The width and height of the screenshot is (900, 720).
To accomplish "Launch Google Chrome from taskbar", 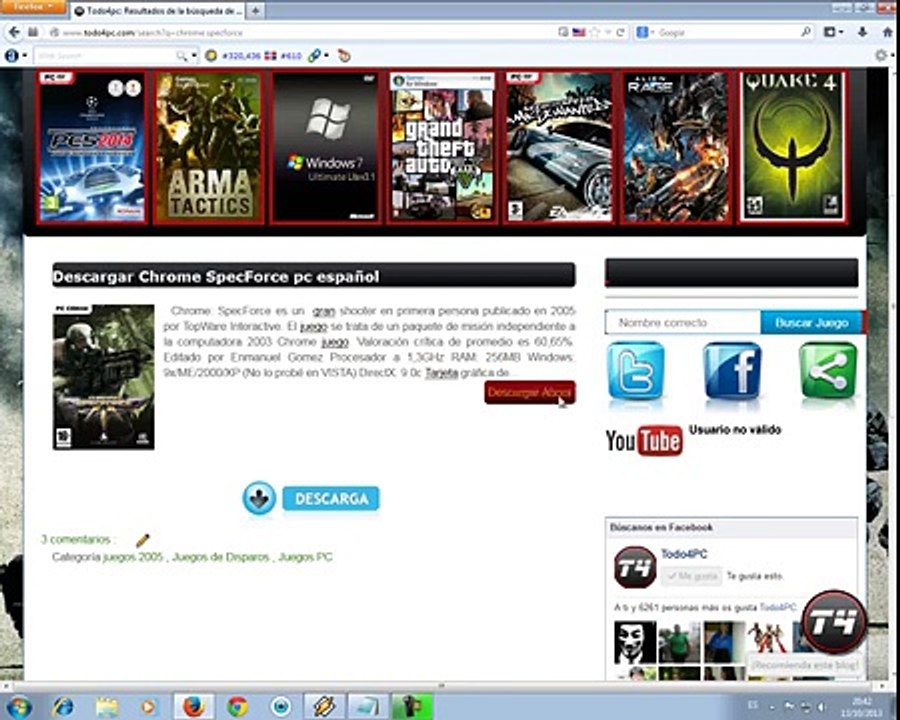I will point(237,707).
